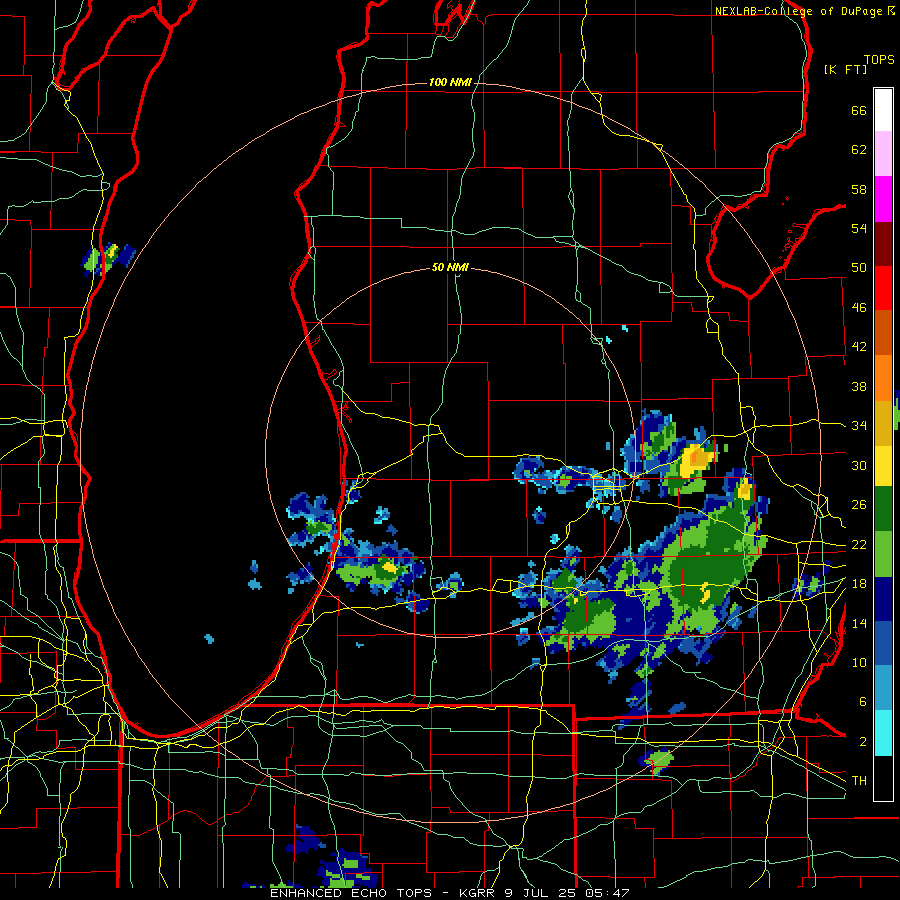Image resolution: width=900 pixels, height=900 pixels.
Task: Click the 'TOPS' legend heading
Action: [879, 60]
